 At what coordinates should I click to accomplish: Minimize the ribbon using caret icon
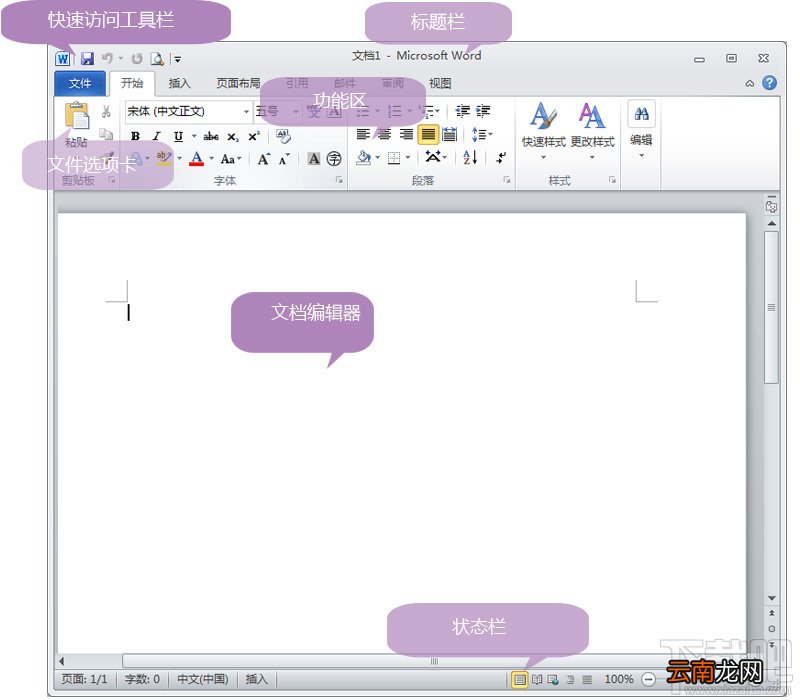point(749,83)
